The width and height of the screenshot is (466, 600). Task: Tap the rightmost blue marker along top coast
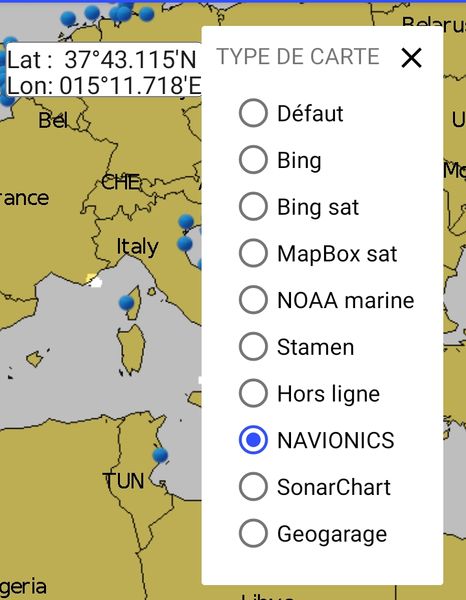pyautogui.click(x=147, y=14)
